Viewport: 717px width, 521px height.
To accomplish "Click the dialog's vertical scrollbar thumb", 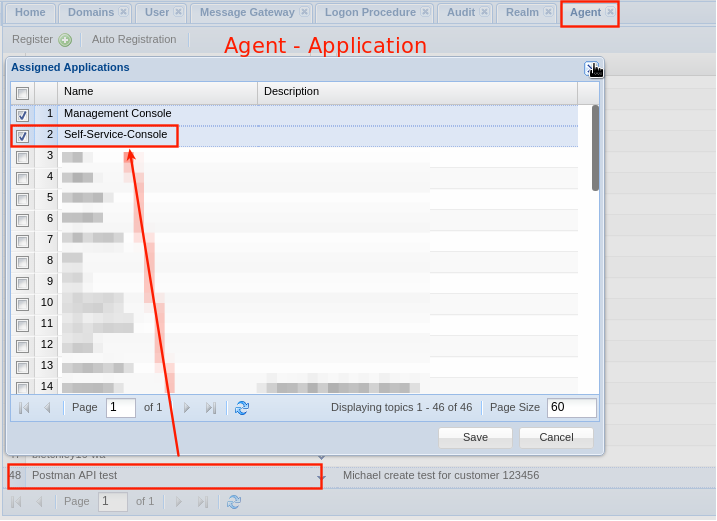I will (x=595, y=147).
